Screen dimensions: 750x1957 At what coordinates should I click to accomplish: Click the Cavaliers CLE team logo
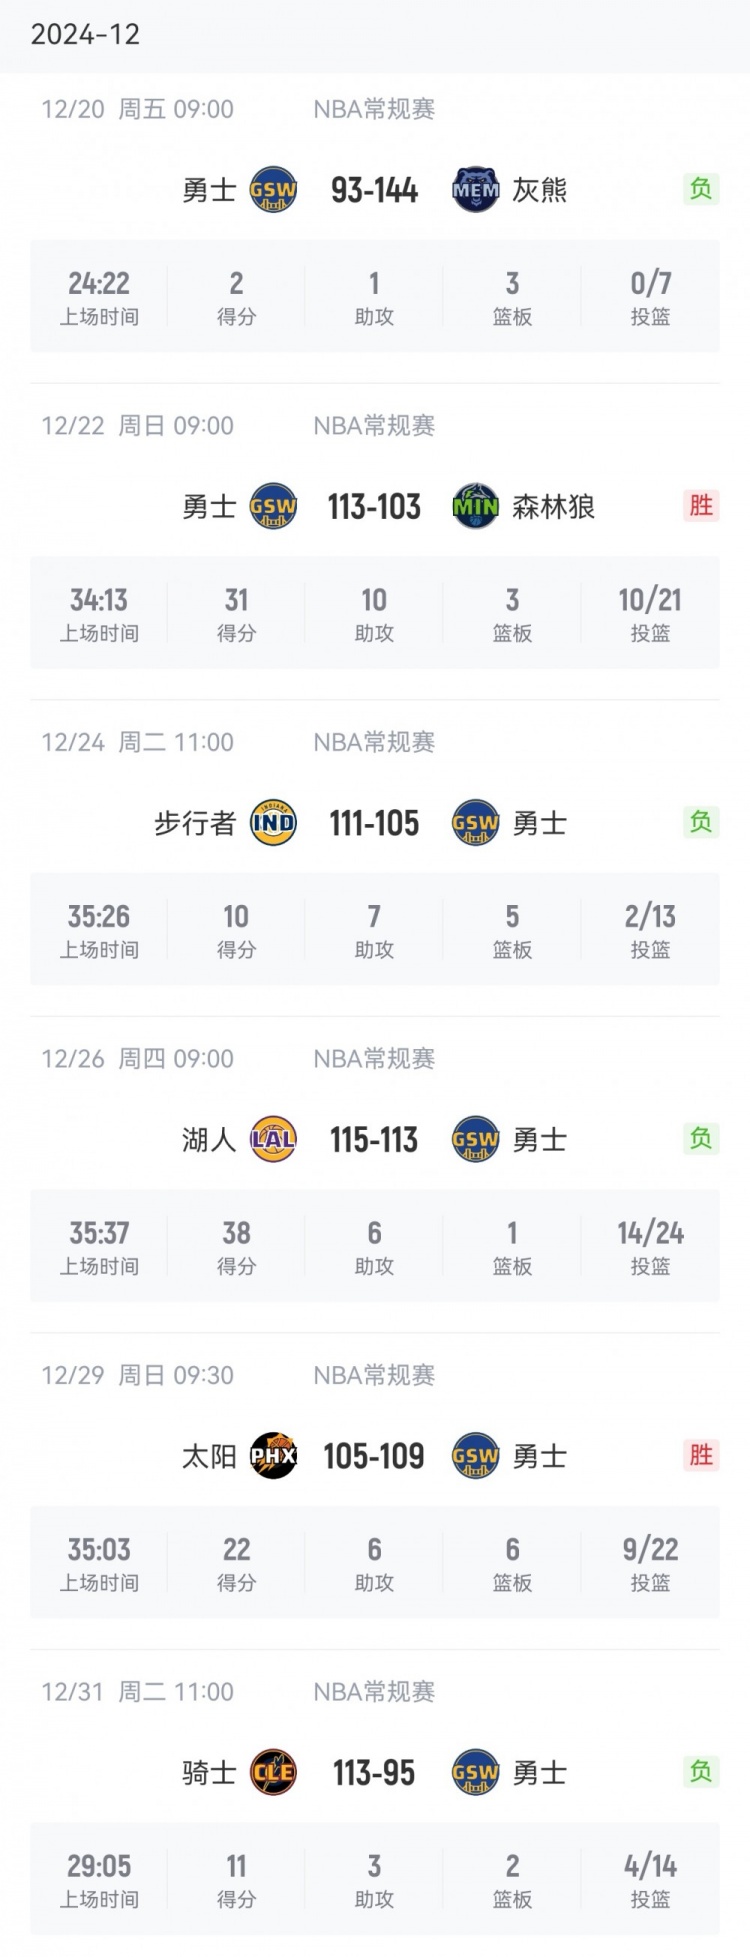coord(273,1773)
